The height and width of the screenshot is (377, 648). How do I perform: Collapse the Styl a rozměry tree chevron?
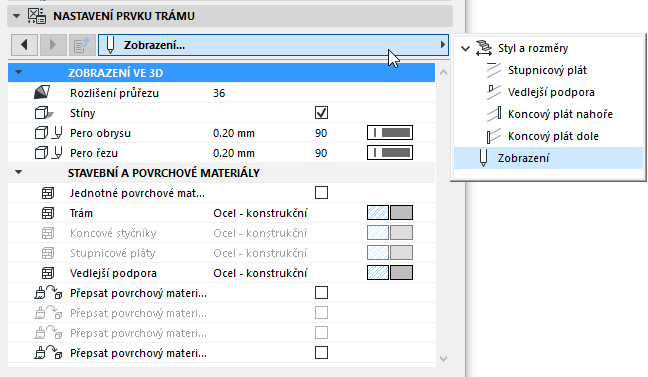tap(465, 48)
